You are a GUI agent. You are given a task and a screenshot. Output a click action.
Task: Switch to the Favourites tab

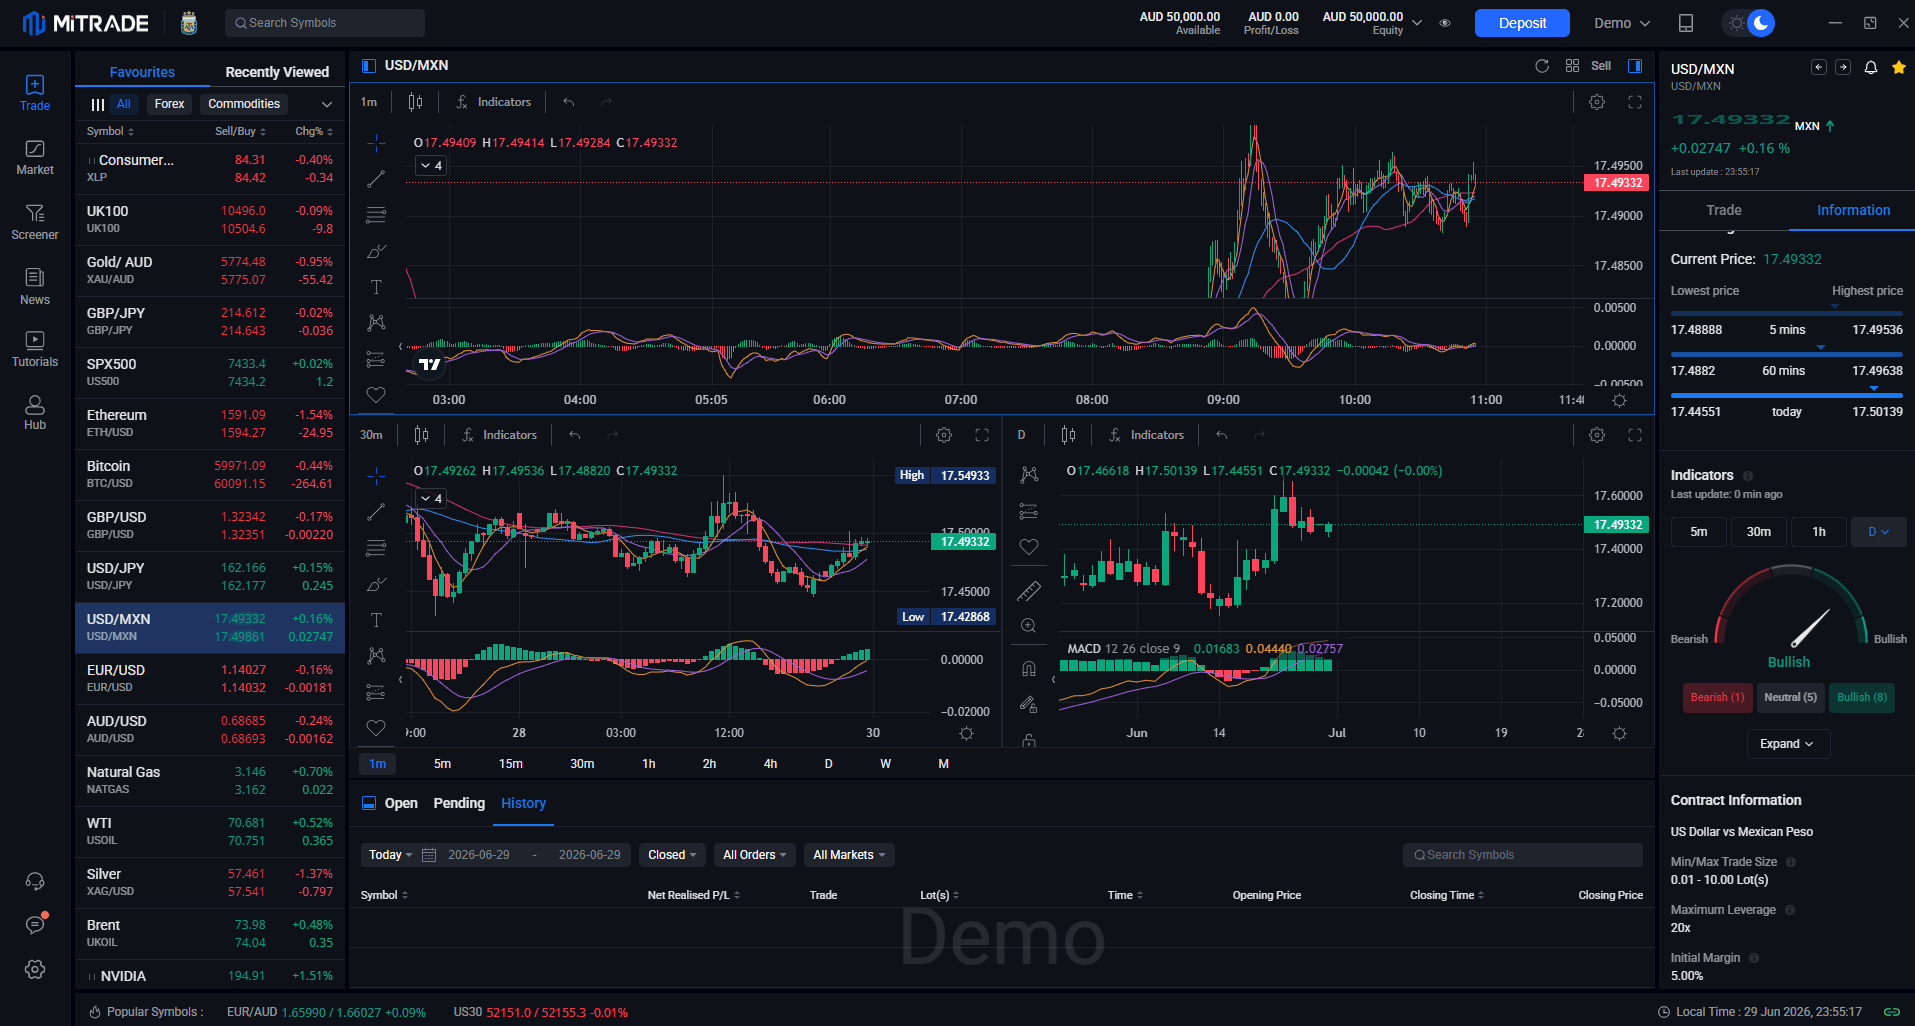(x=142, y=72)
